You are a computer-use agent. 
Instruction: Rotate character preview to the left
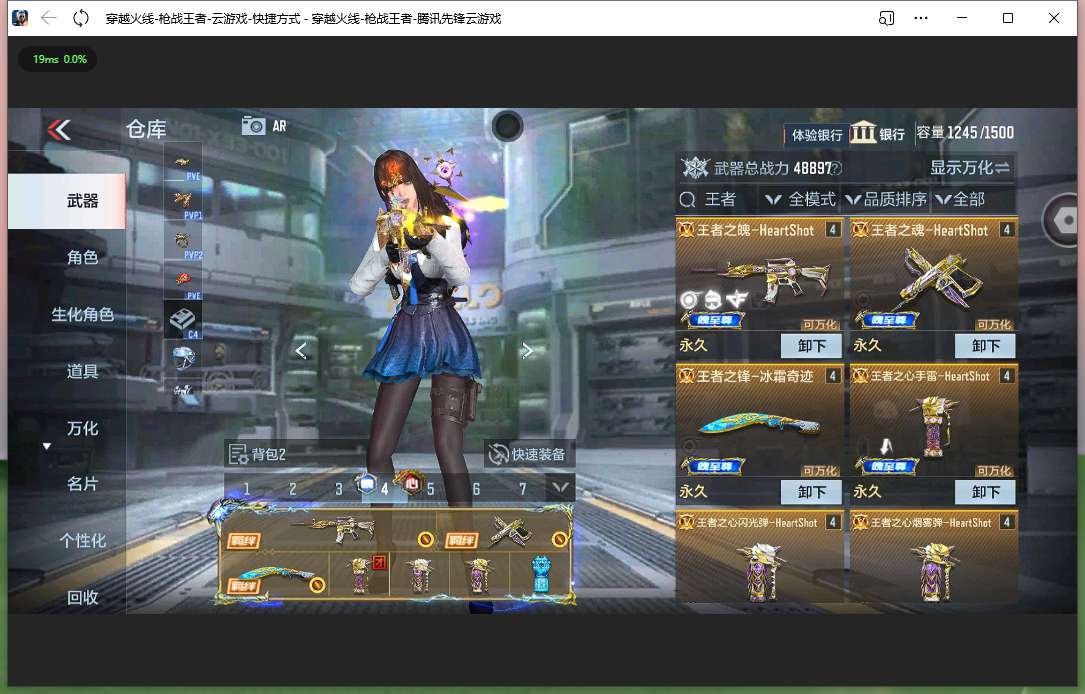tap(301, 351)
